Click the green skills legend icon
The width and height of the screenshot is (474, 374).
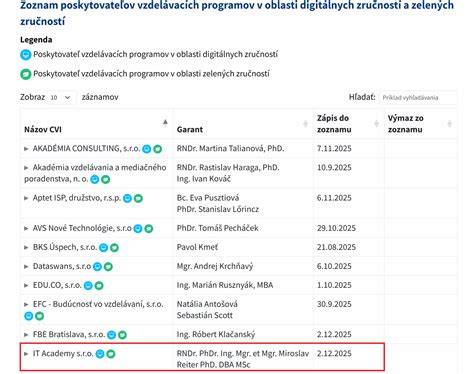(x=26, y=74)
